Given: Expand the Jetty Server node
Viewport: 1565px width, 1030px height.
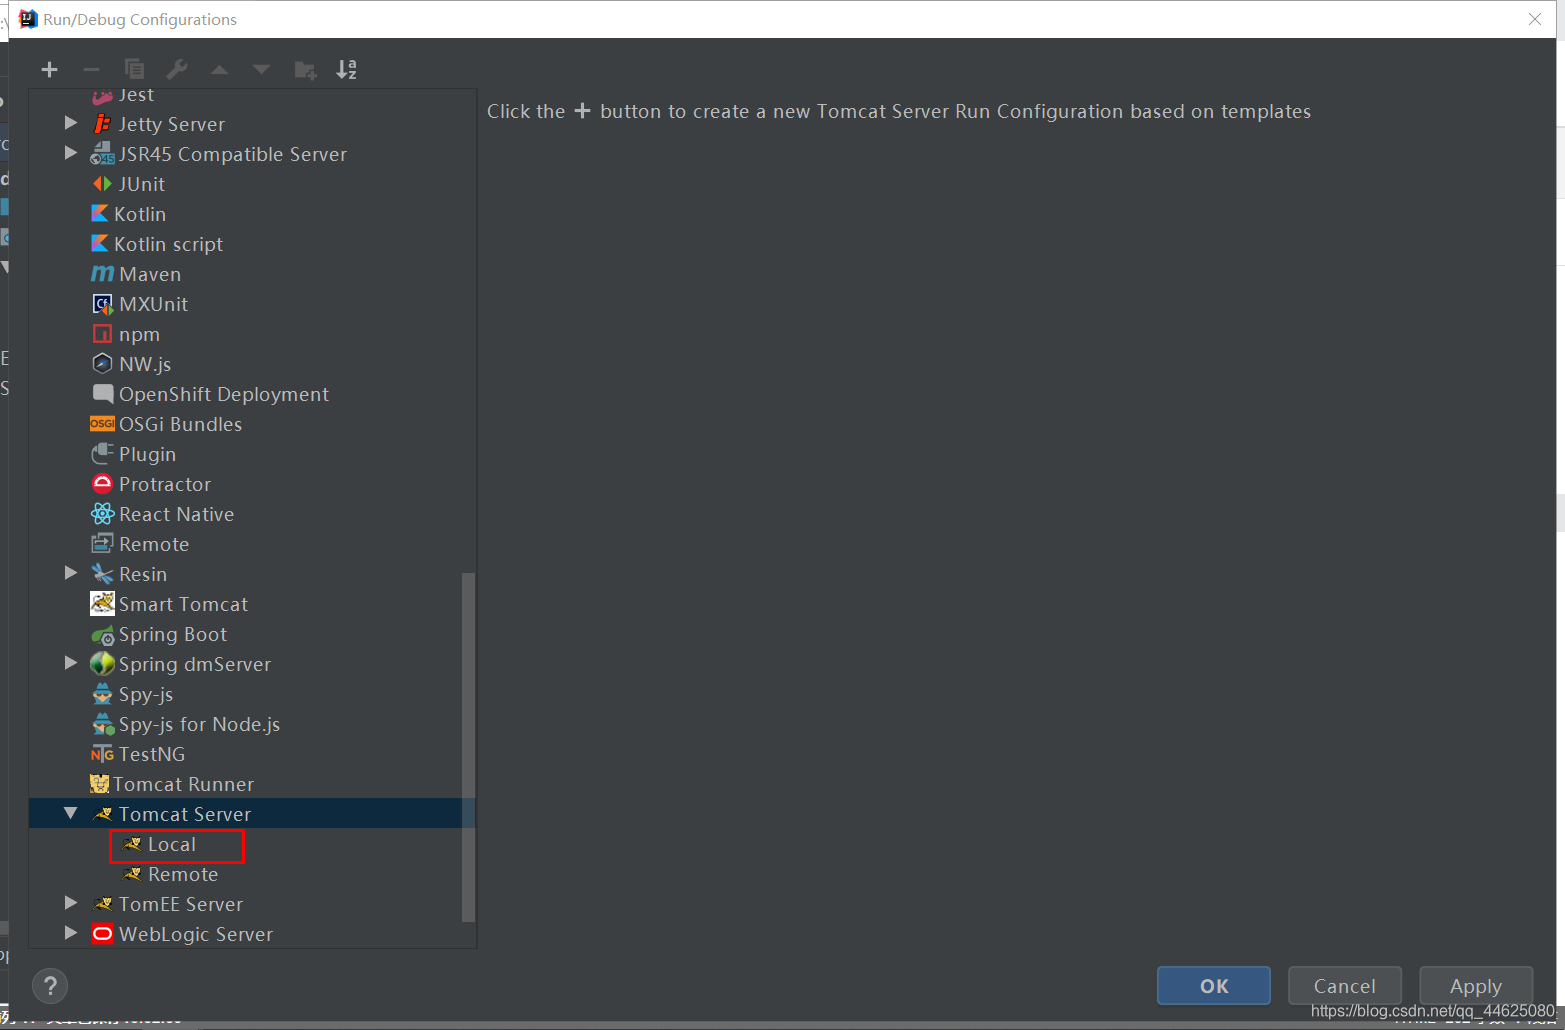Looking at the screenshot, I should click(x=71, y=123).
